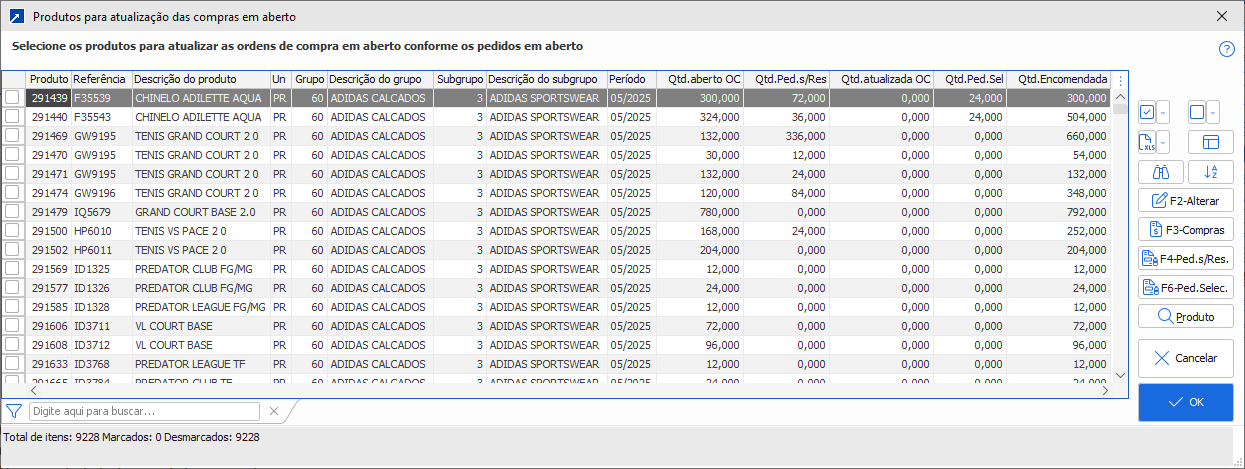Viewport: 1245px width, 469px height.
Task: Click the vertical scrollbar down arrow
Action: 1120,375
